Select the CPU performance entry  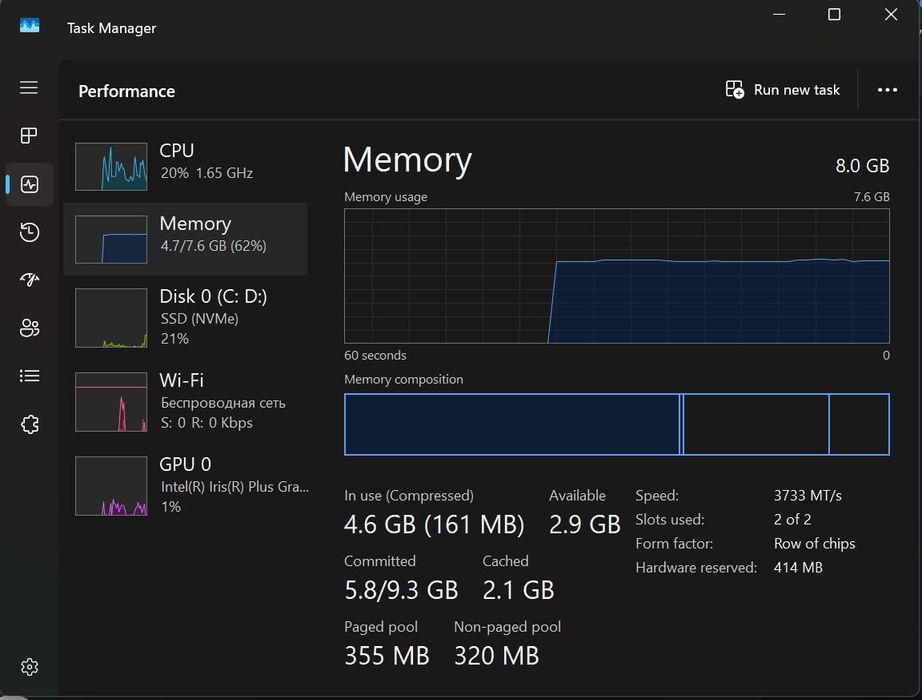(185, 164)
